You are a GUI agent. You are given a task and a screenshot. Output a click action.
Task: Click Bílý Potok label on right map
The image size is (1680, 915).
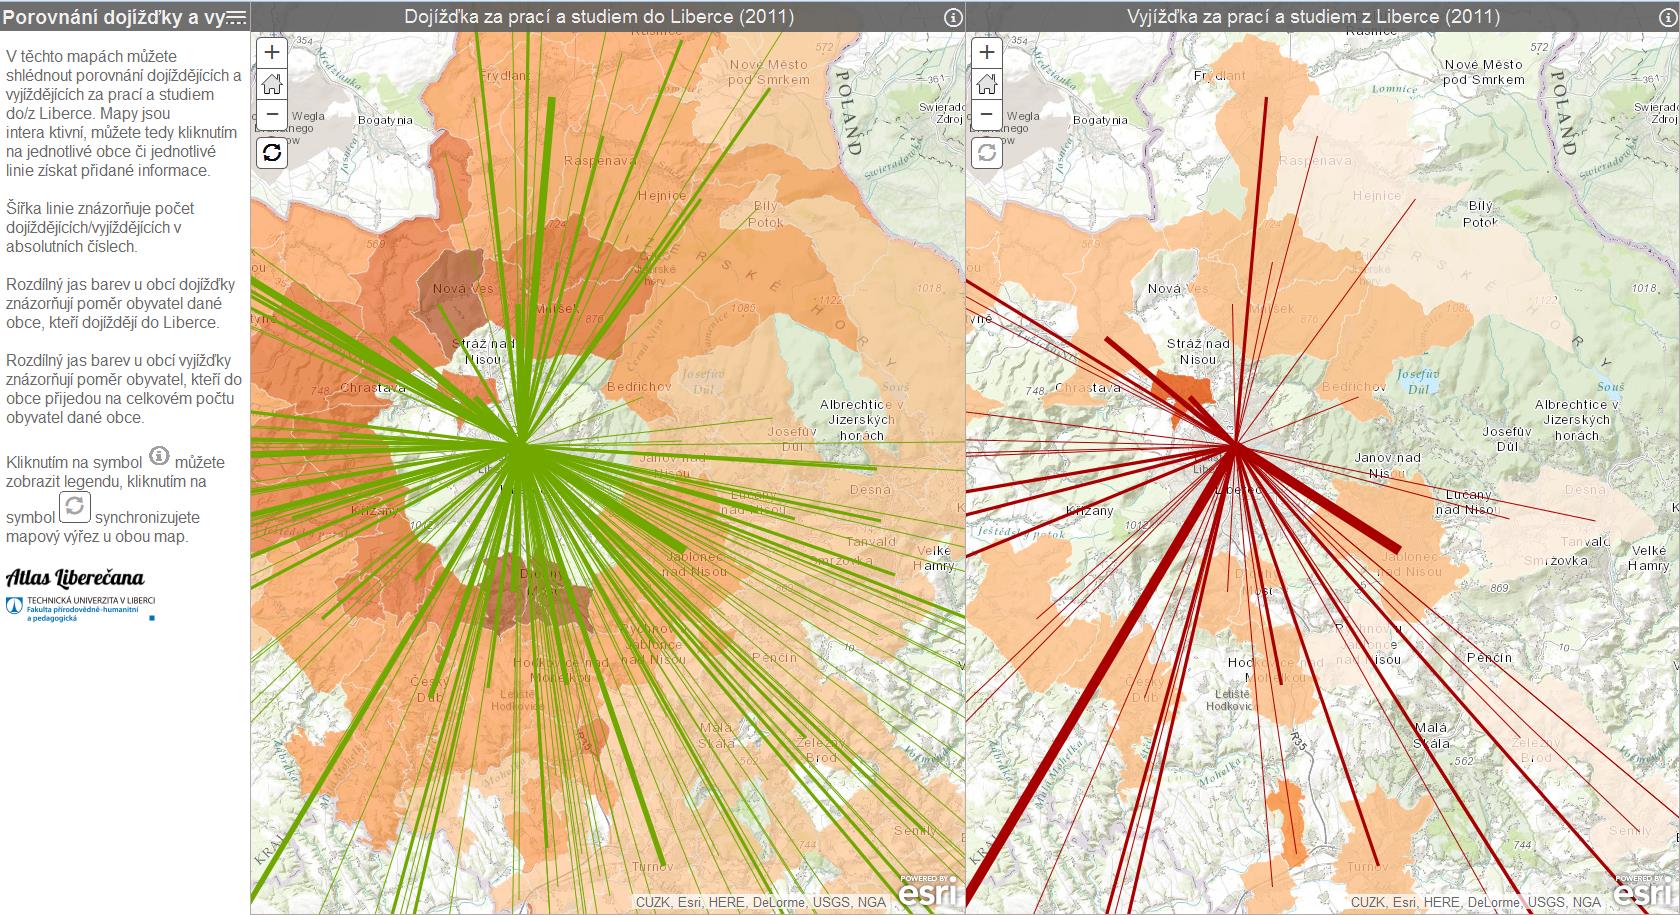click(1480, 213)
